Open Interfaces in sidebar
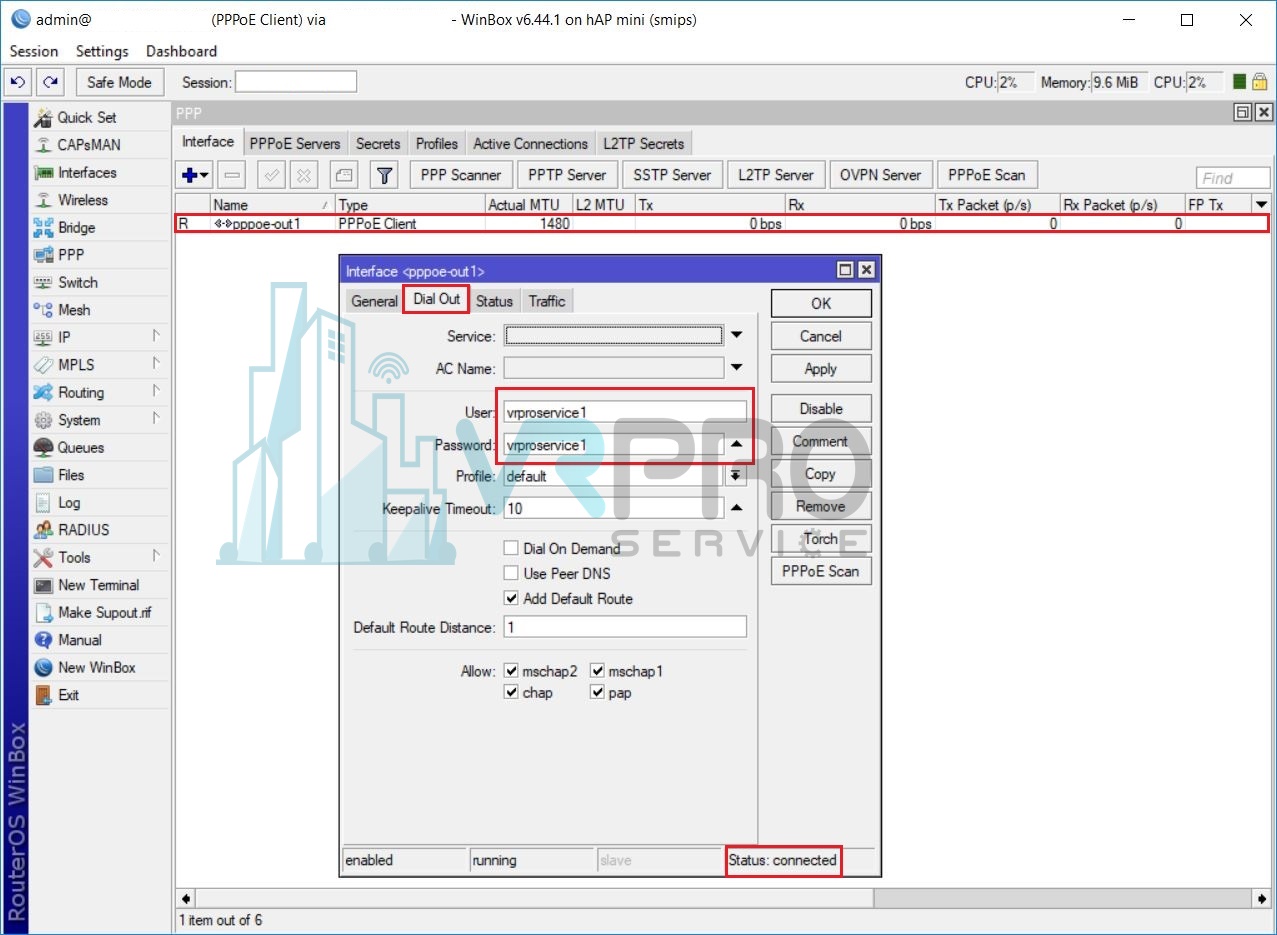This screenshot has height=935, width=1277. (x=87, y=173)
